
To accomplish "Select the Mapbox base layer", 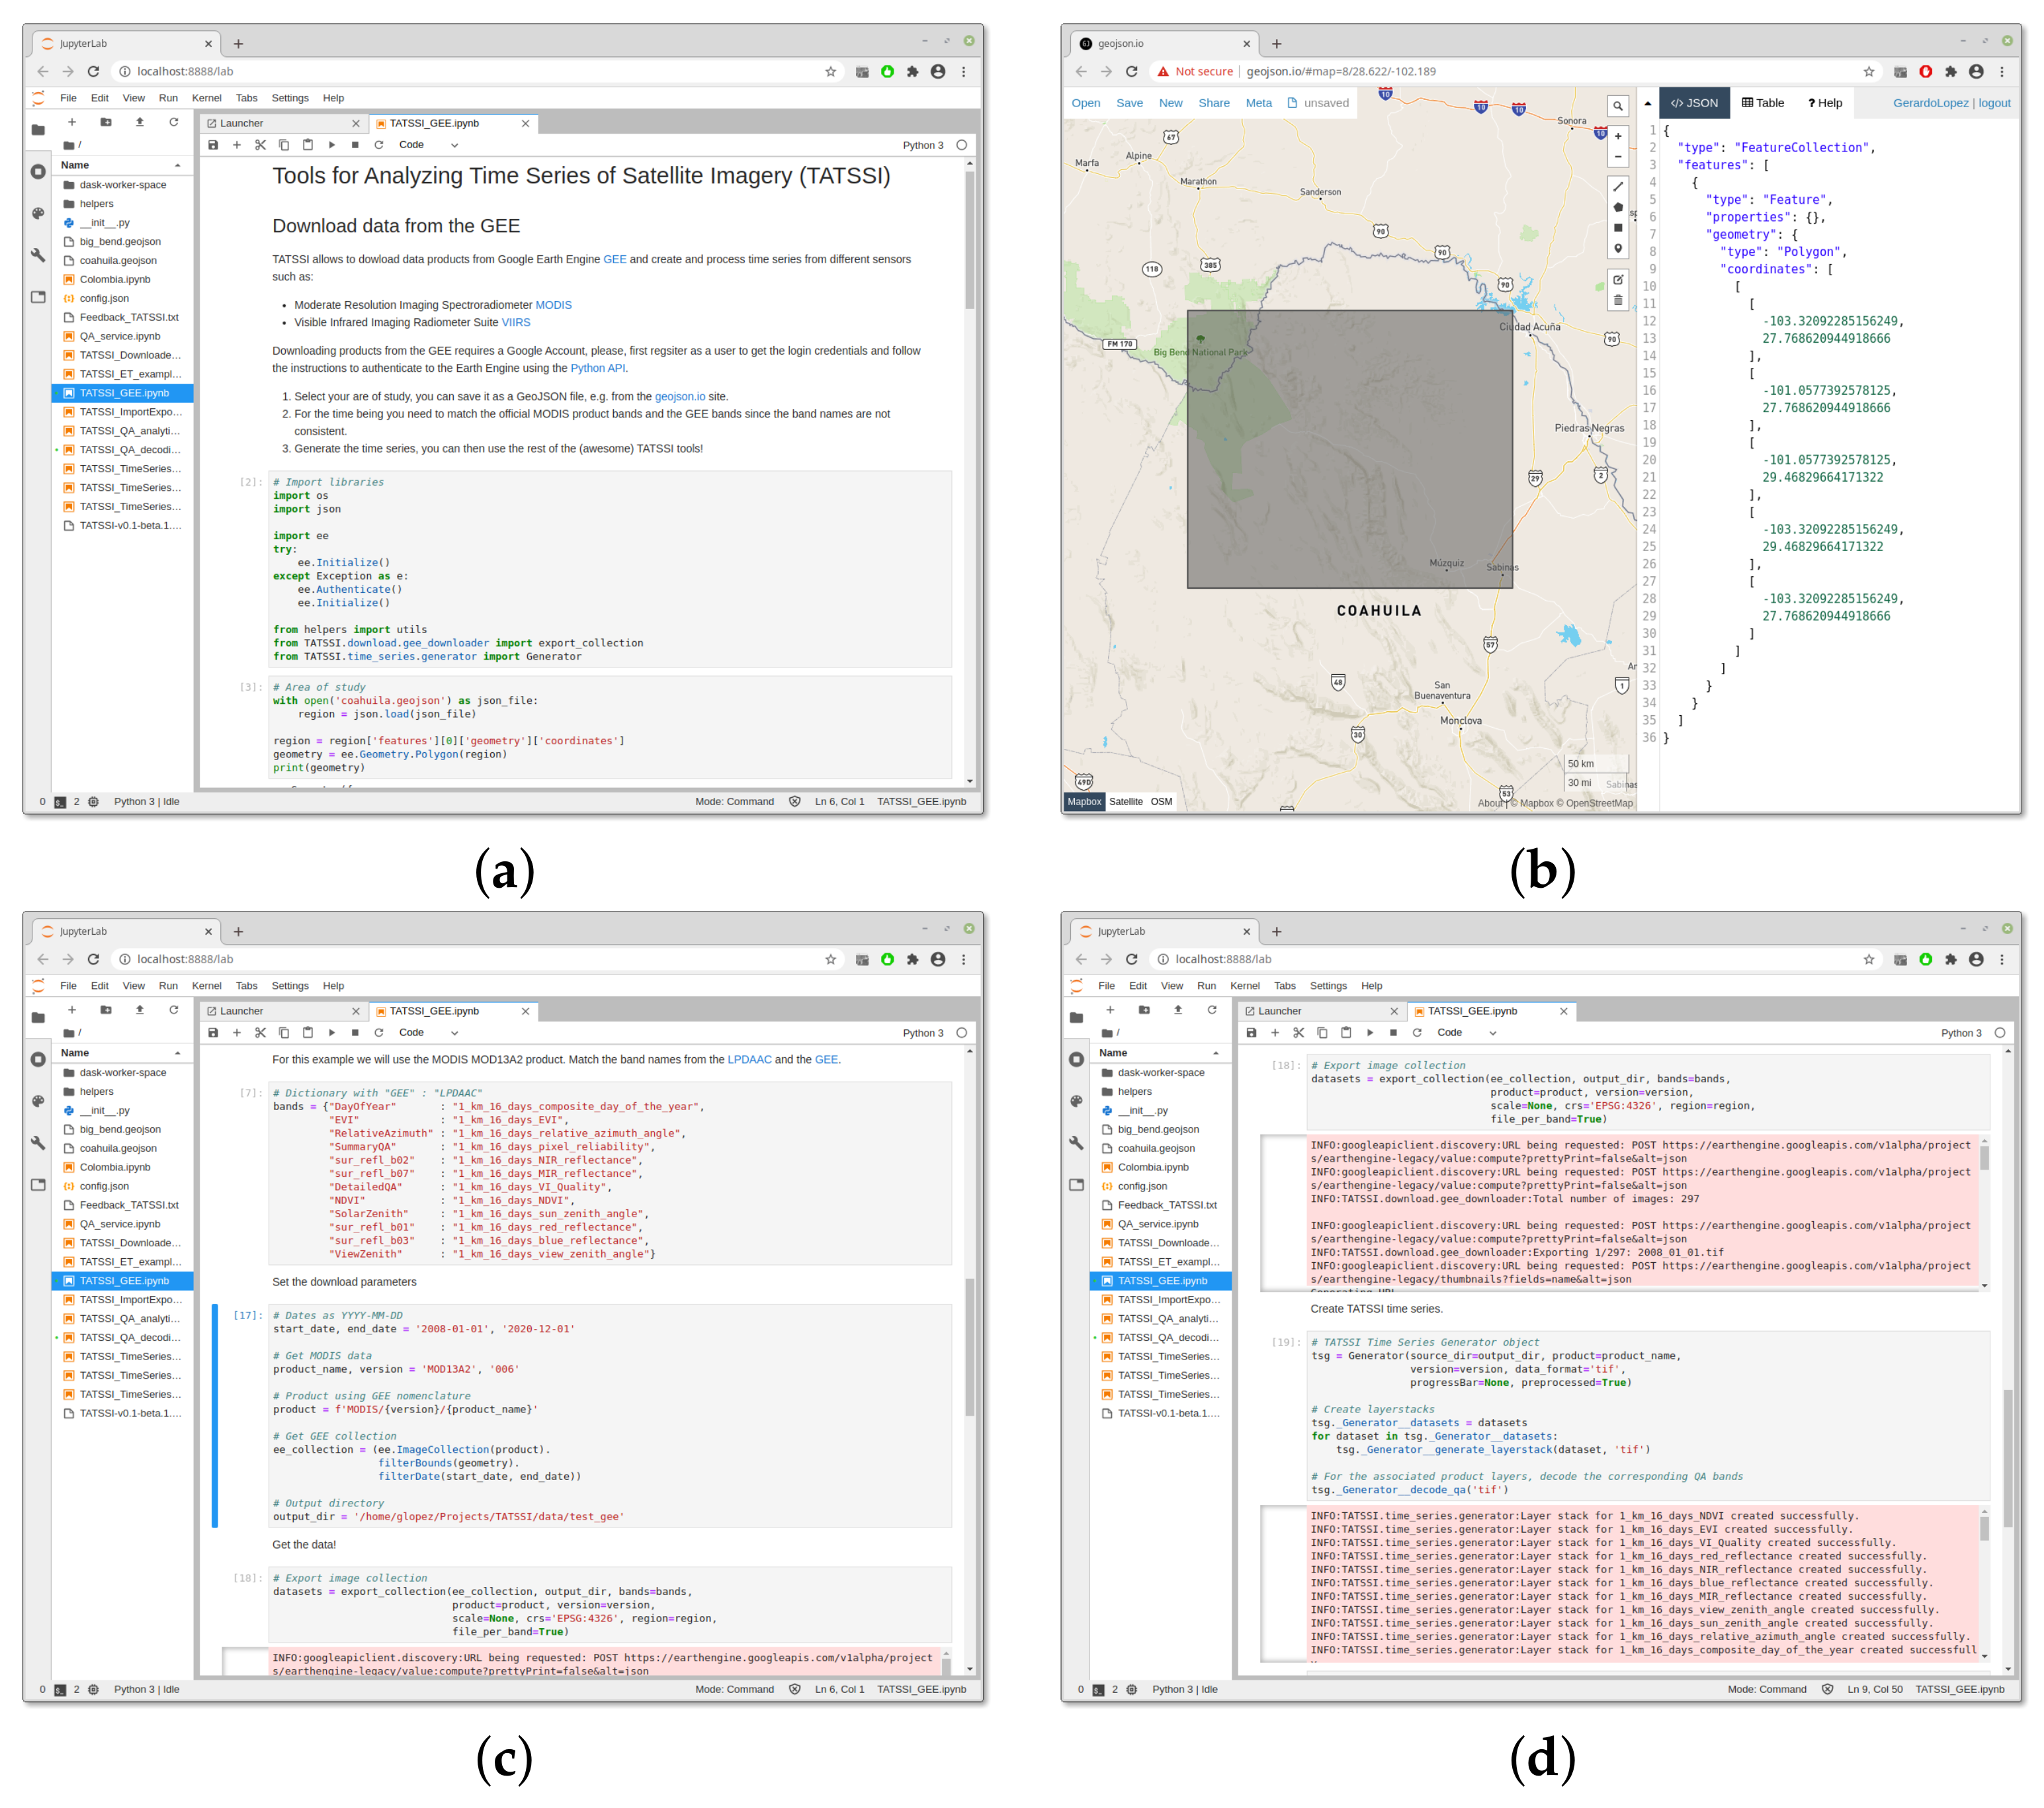I will (x=1084, y=801).
